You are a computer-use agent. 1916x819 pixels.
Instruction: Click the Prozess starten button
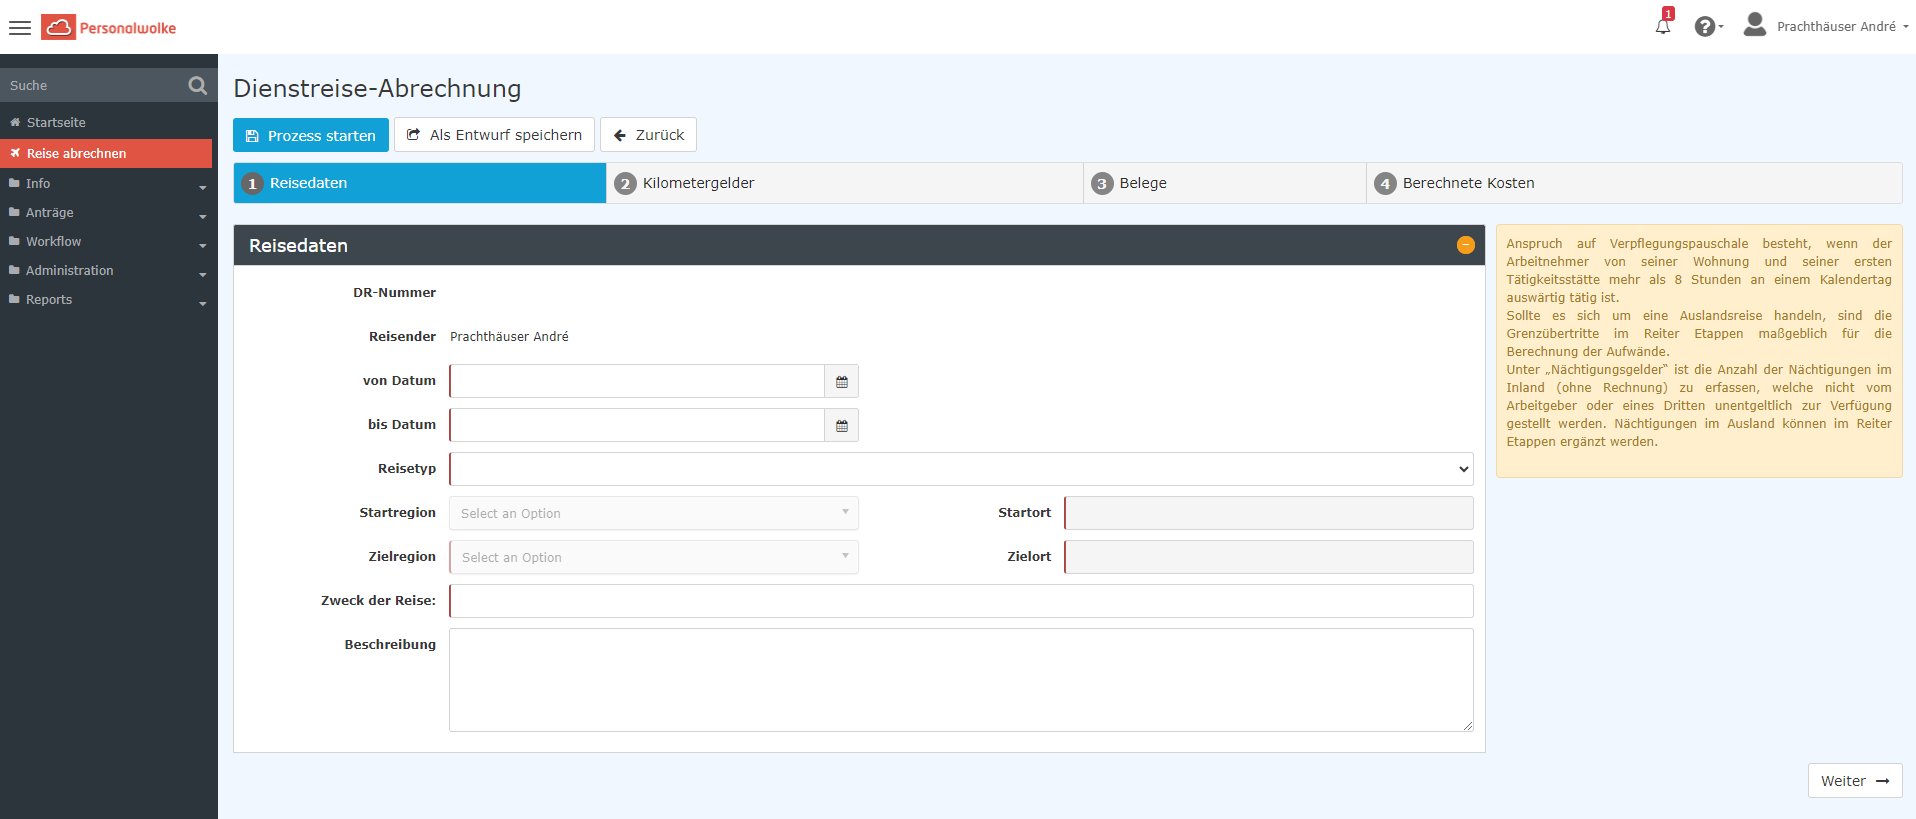tap(310, 135)
